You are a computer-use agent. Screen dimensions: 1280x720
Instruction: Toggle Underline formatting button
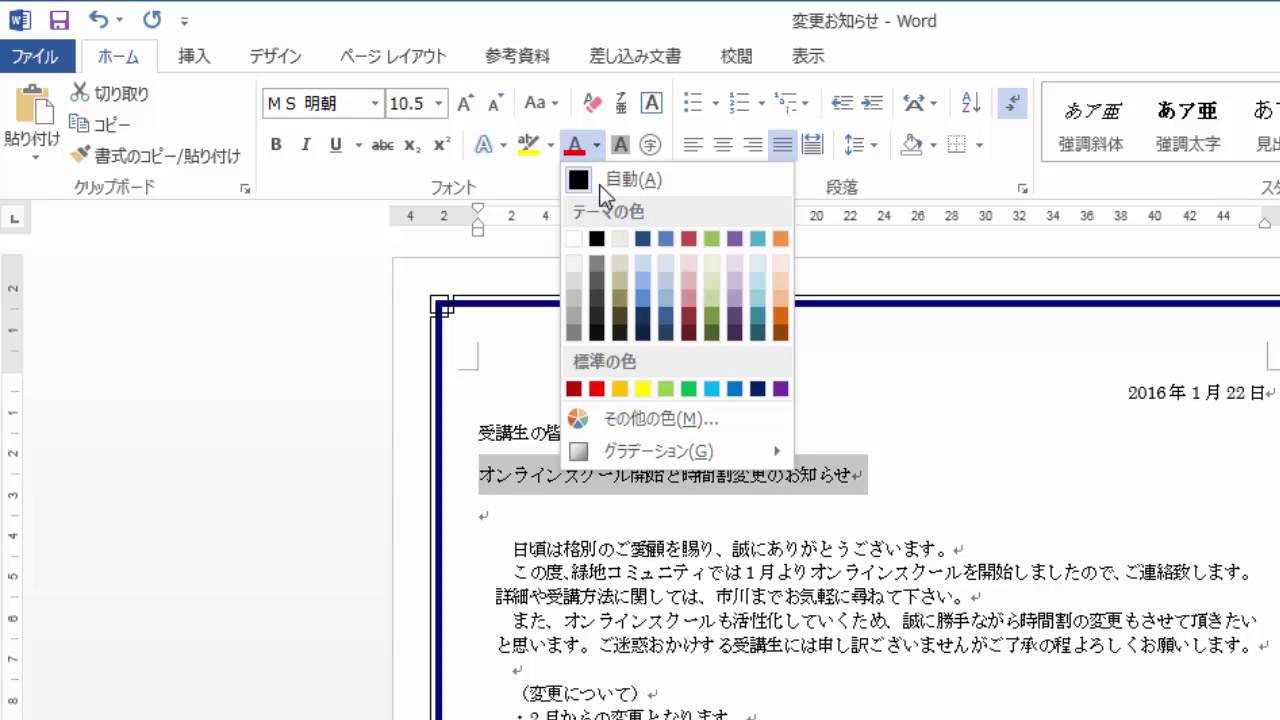point(335,145)
